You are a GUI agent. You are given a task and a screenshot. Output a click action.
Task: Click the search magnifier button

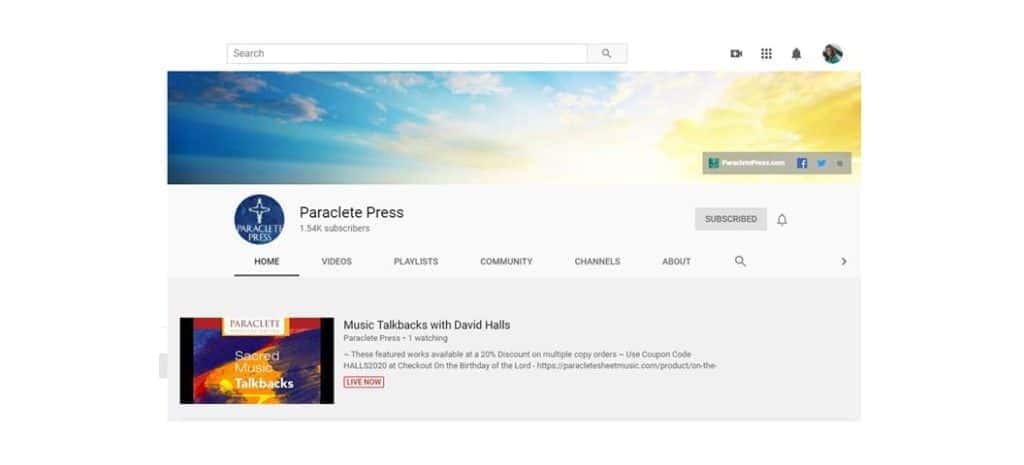(x=607, y=54)
